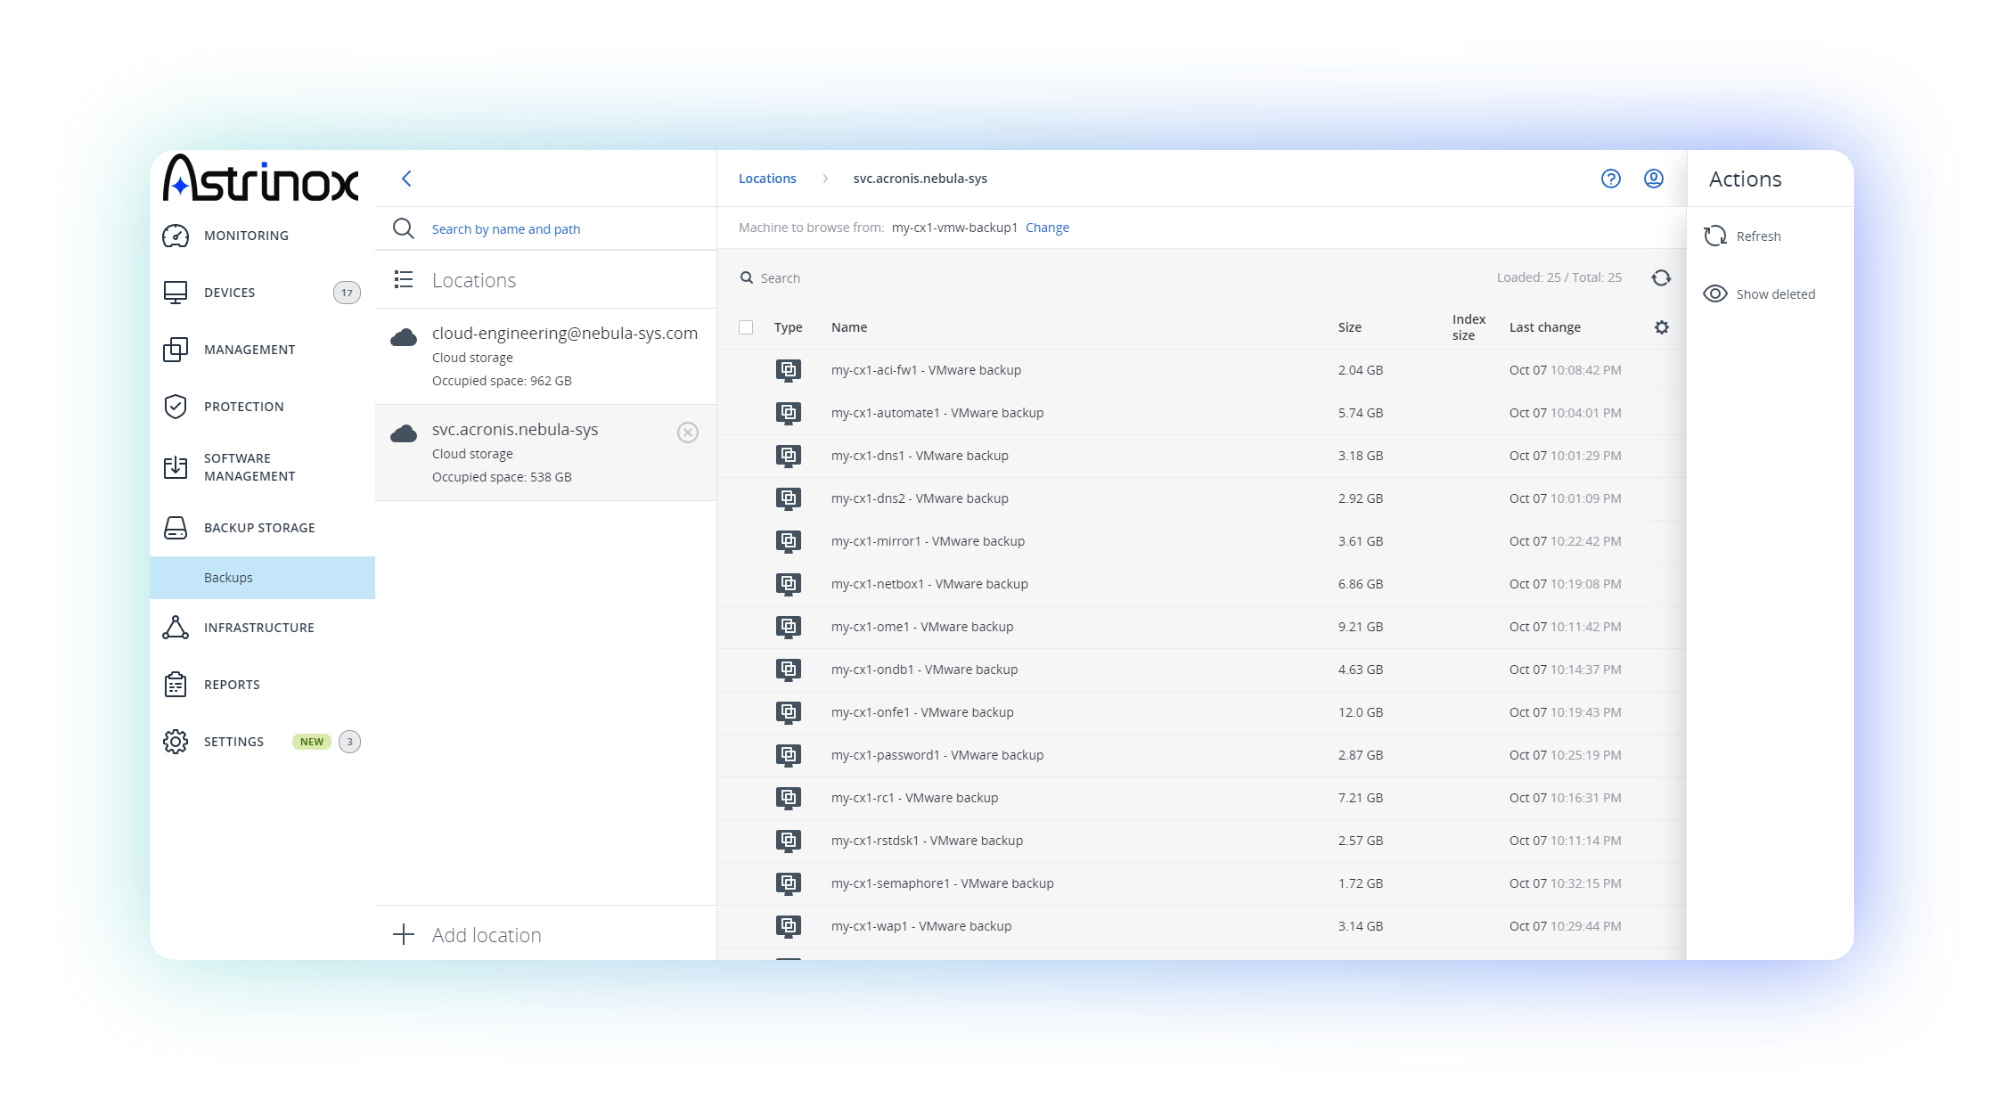Remove svc.acronis.nebula-sys location via X icon
Screen dimensions: 2004x1110
click(x=688, y=432)
